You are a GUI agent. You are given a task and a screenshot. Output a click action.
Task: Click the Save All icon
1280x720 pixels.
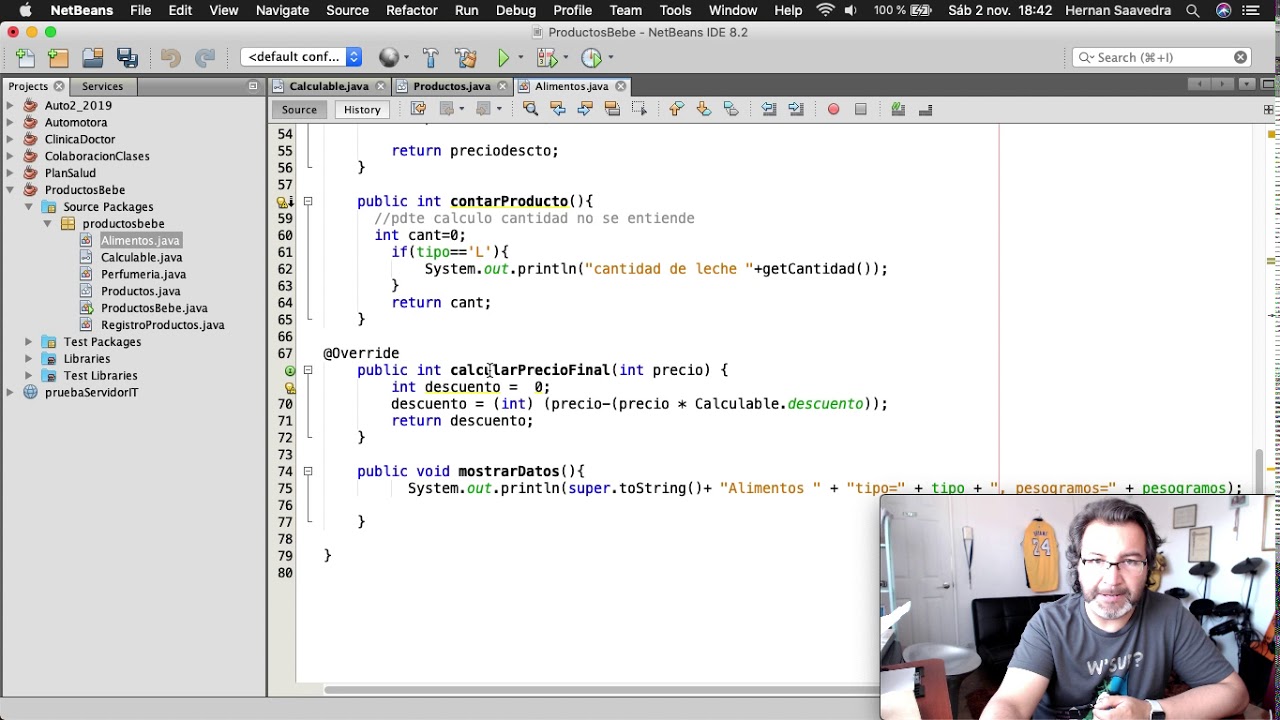(x=127, y=58)
